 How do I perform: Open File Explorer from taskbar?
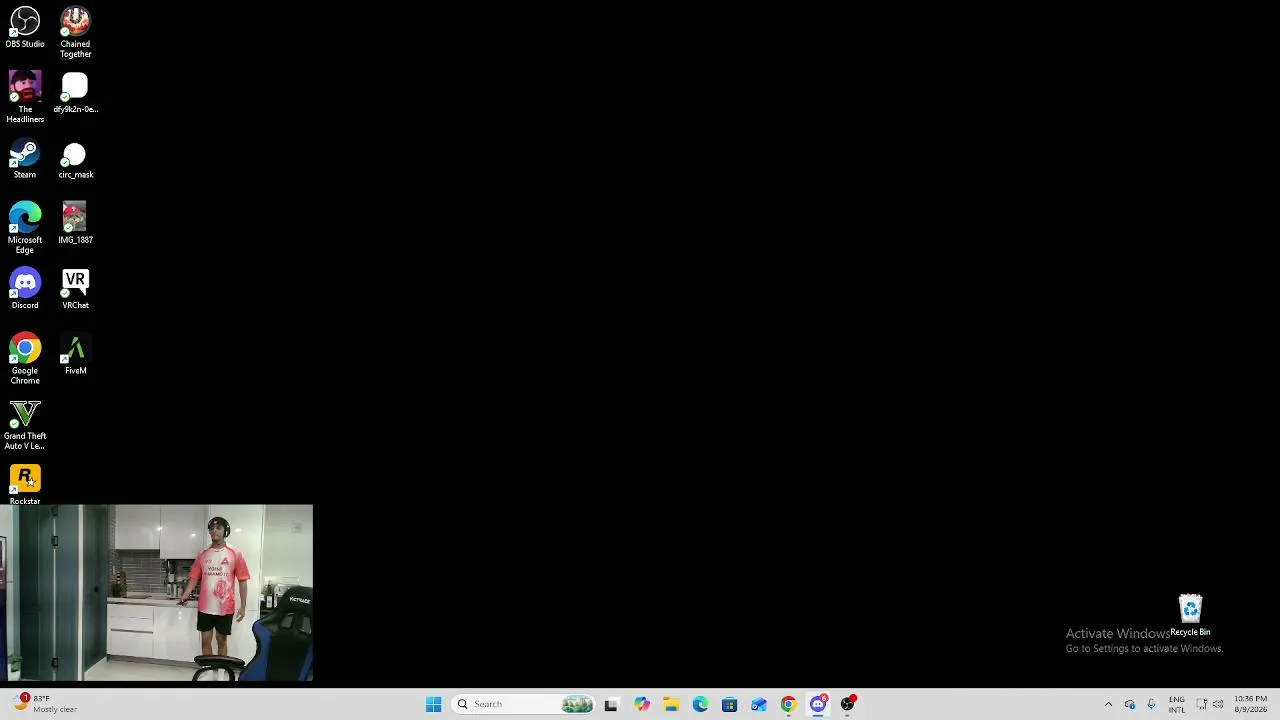coord(671,704)
